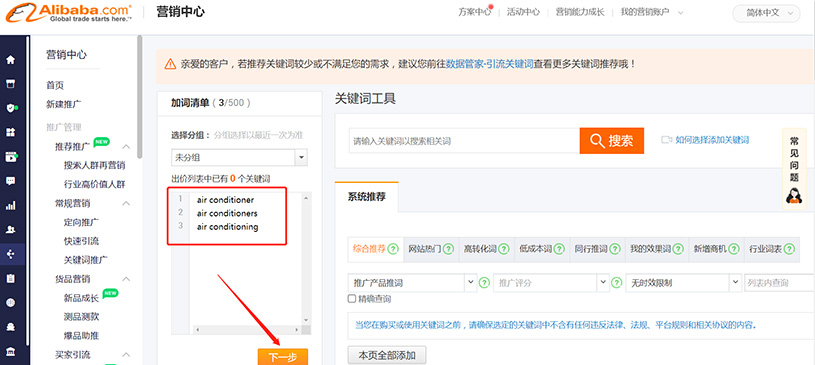
Task: Click the shield icon in the dark sidebar
Action: point(10,108)
